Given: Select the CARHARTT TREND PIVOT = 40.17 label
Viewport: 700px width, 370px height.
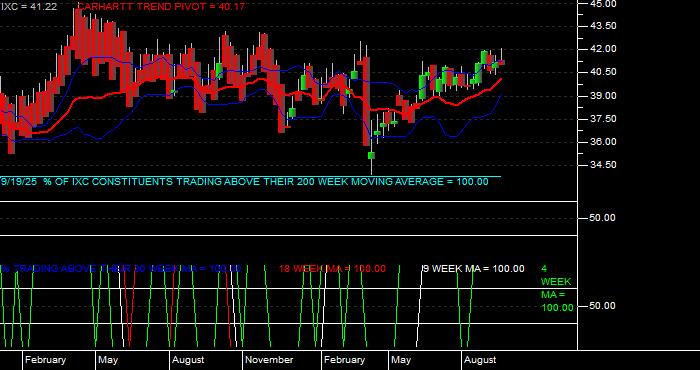Looking at the screenshot, I should (161, 7).
